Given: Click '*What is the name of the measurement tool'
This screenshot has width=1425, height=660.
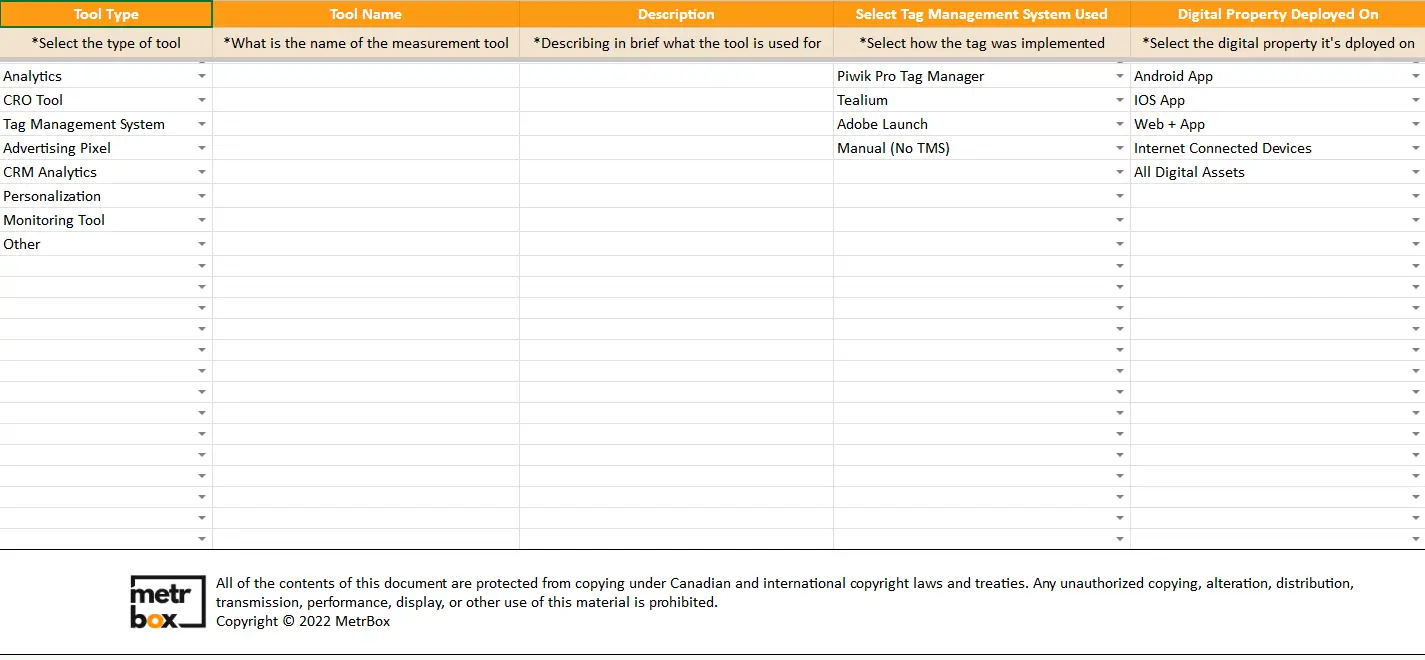Looking at the screenshot, I should (x=366, y=43).
